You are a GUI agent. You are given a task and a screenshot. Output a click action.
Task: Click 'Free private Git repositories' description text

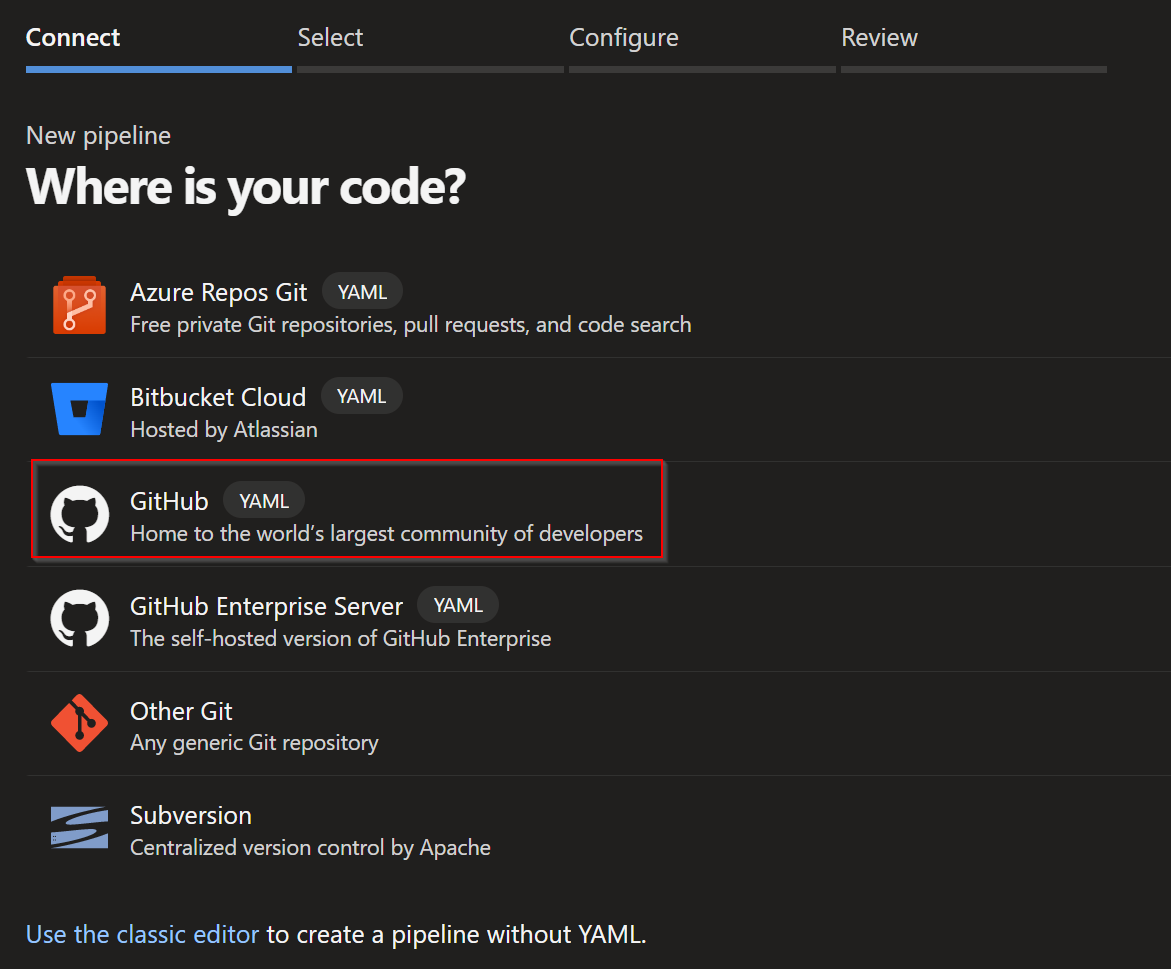click(411, 325)
